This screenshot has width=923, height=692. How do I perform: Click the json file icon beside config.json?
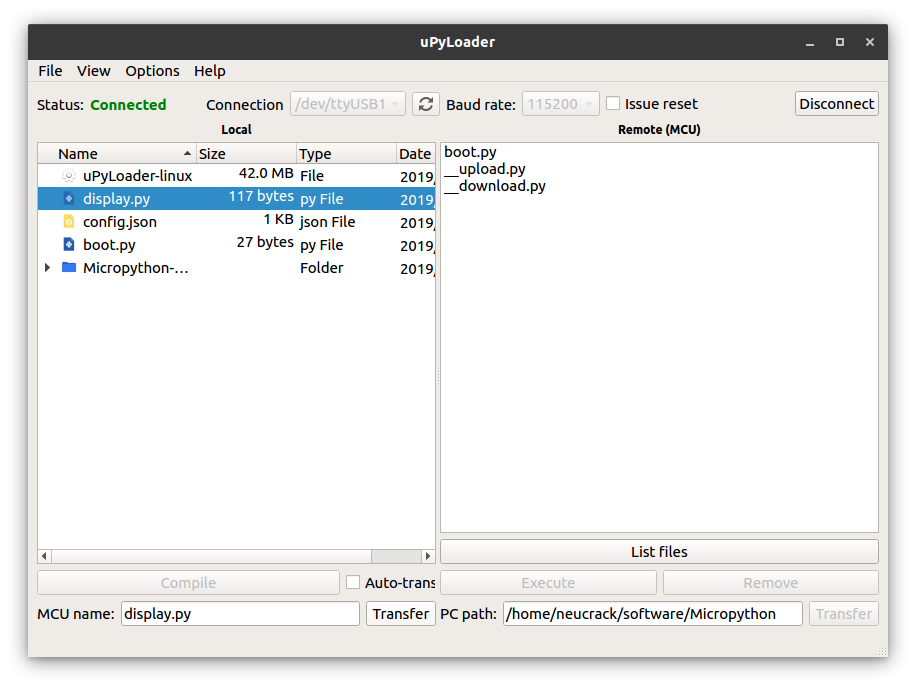click(x=67, y=221)
